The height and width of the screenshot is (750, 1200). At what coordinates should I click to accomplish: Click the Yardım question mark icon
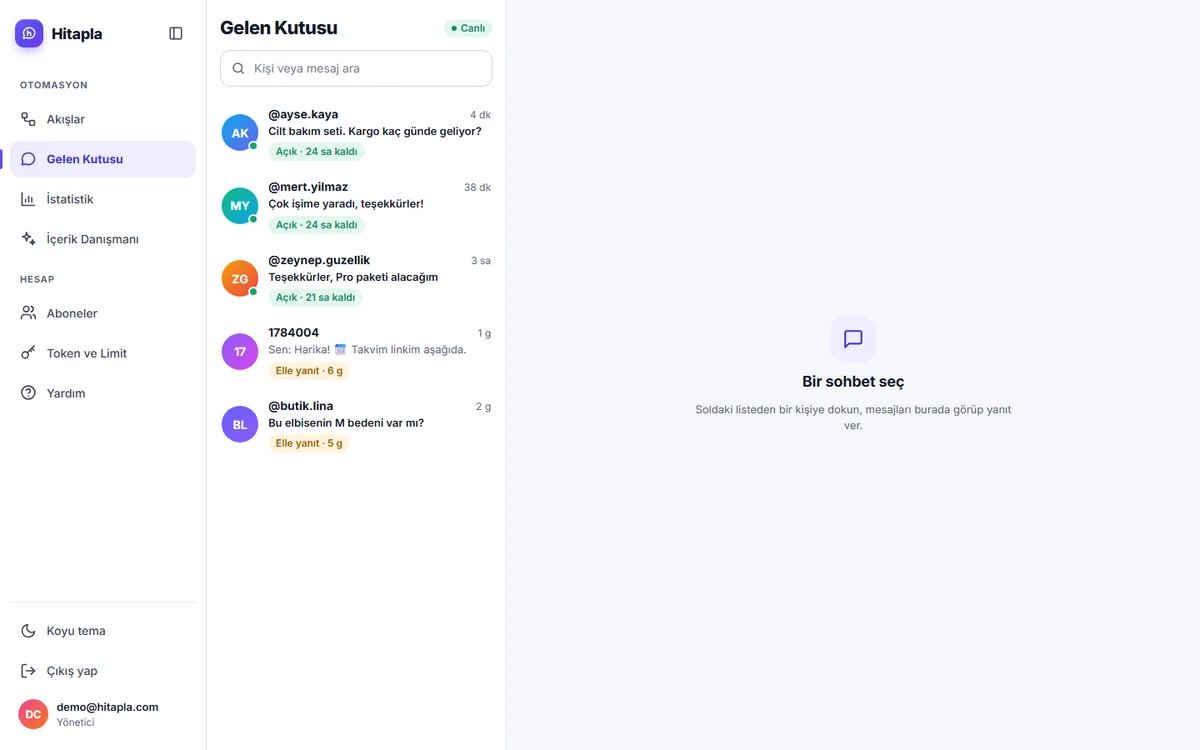click(29, 393)
